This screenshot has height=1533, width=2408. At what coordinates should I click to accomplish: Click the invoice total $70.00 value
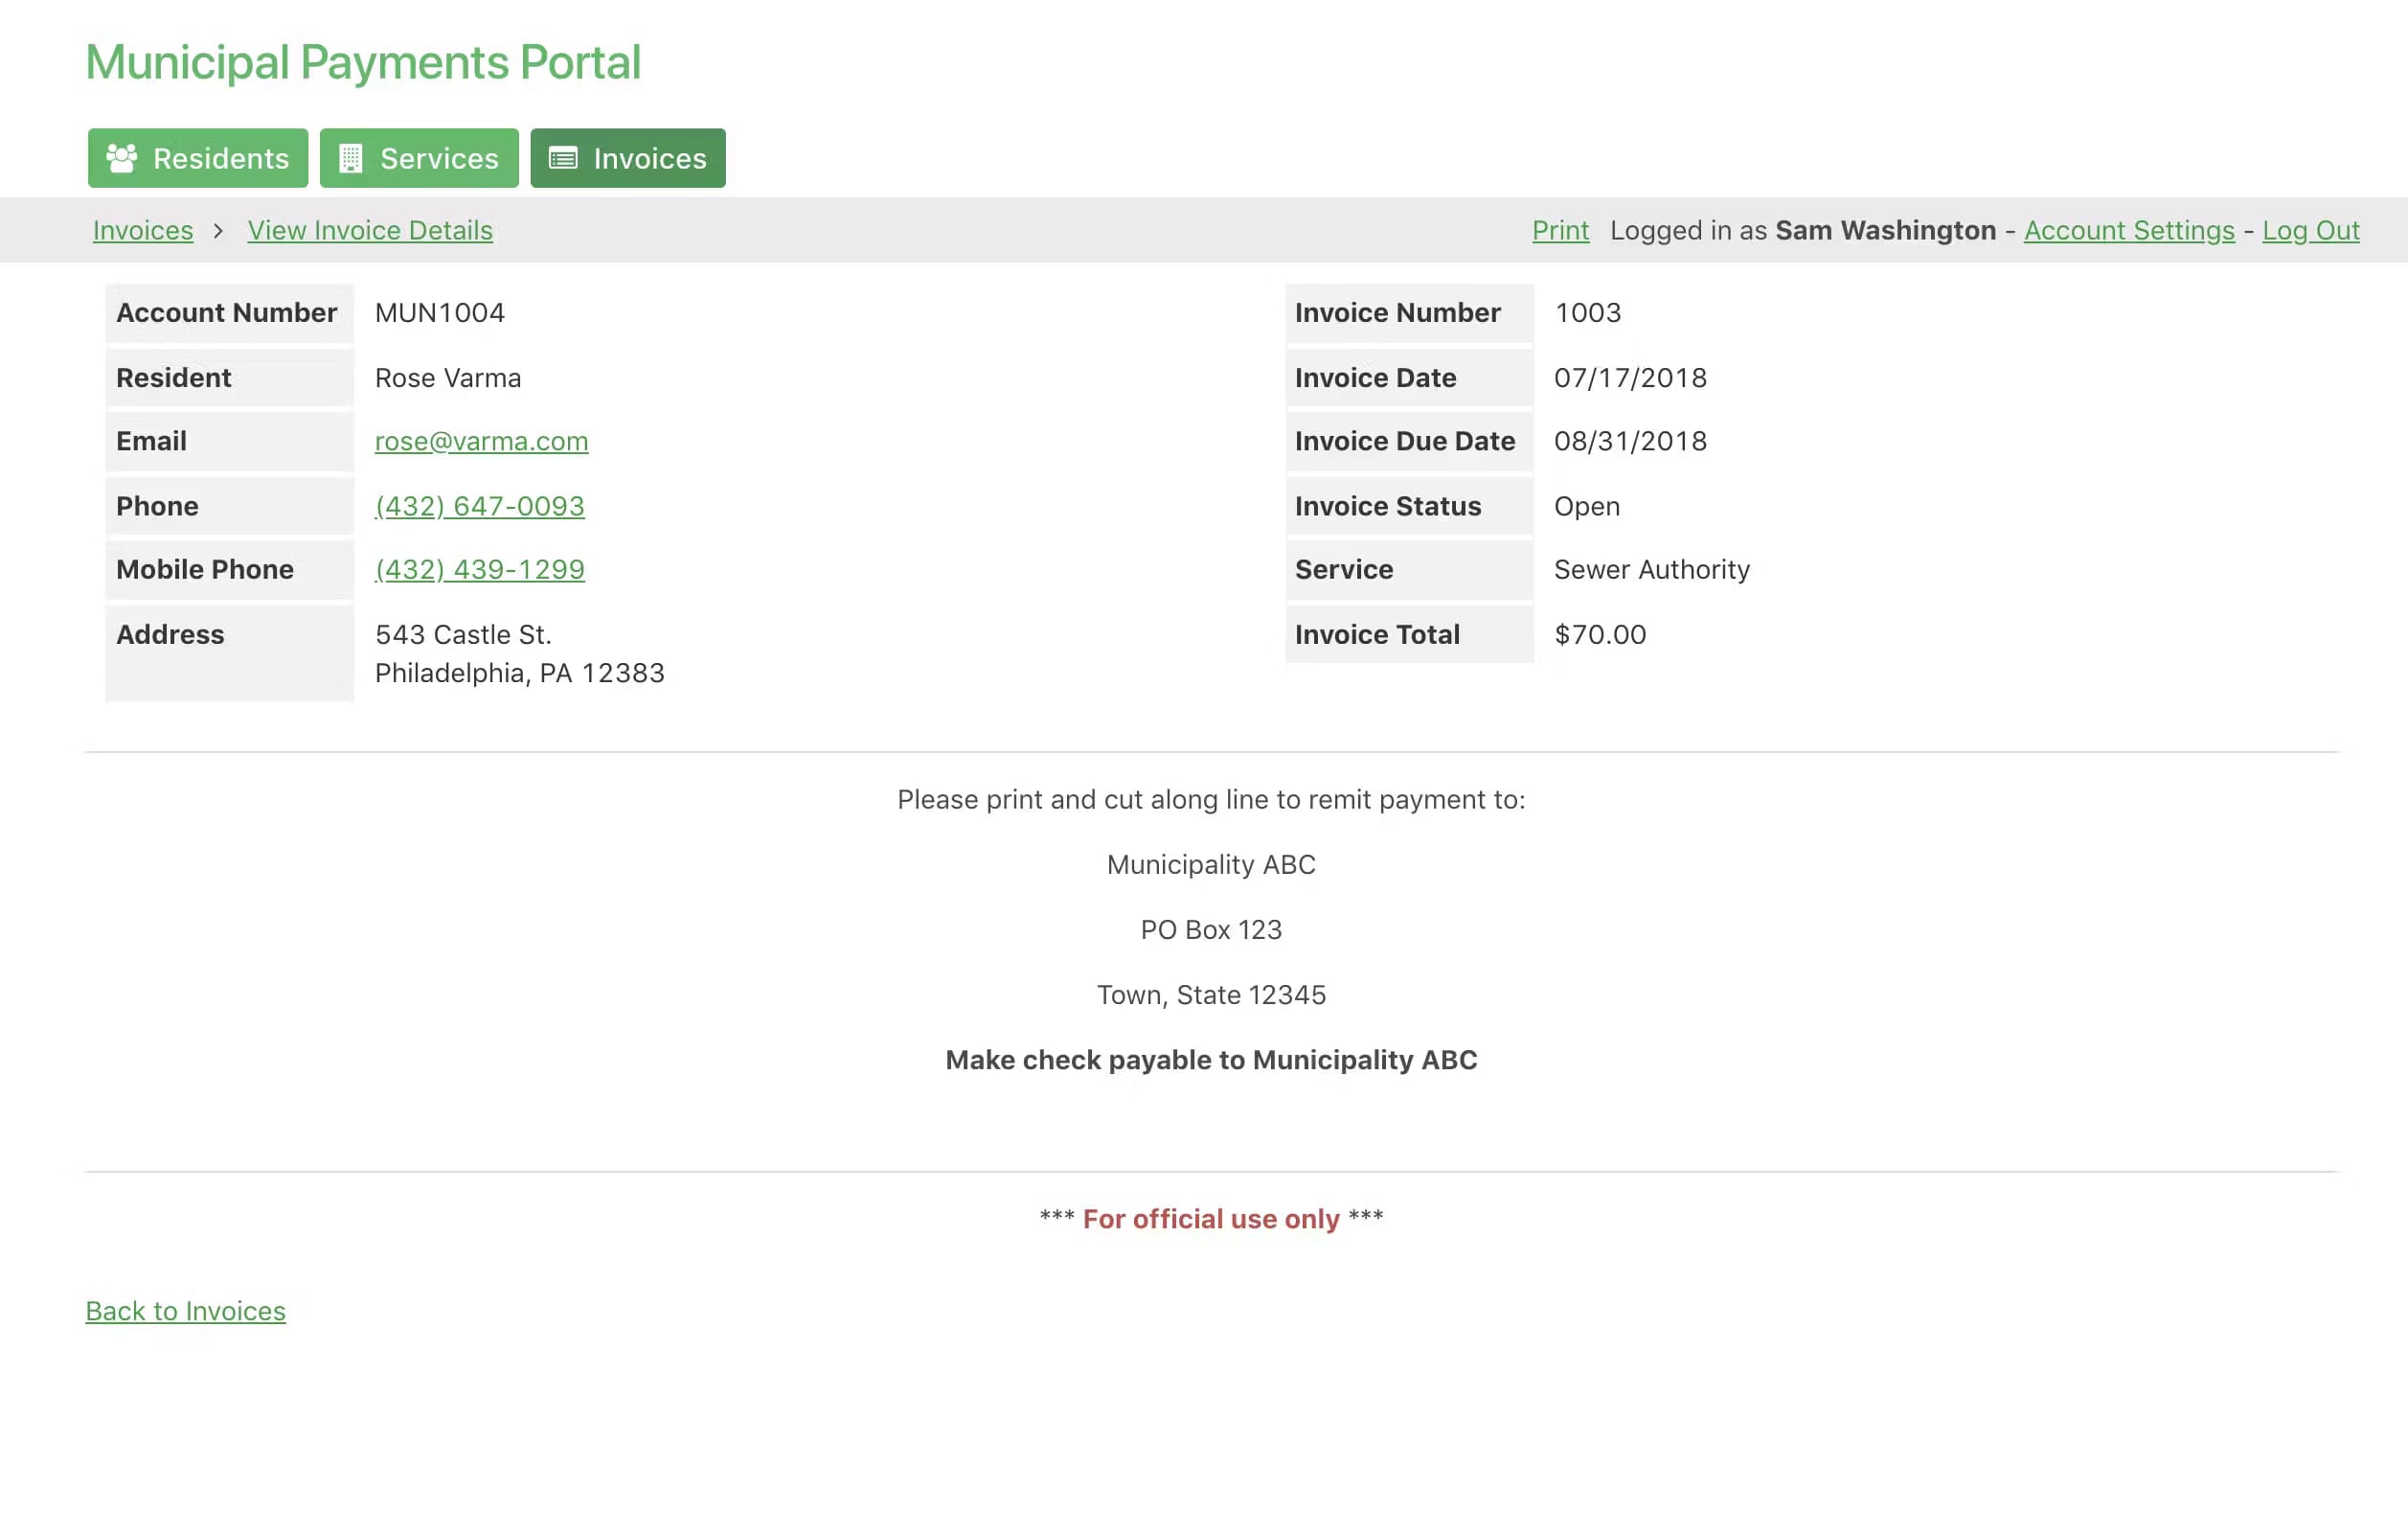coord(1600,635)
